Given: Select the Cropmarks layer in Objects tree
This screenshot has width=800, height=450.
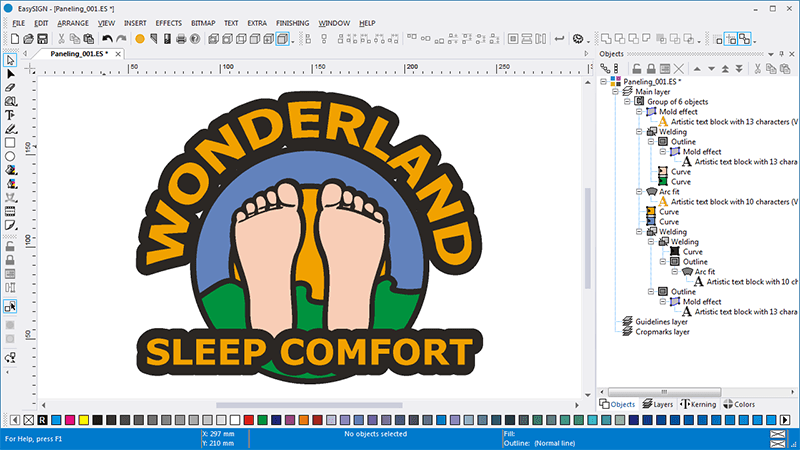Looking at the screenshot, I should (661, 332).
